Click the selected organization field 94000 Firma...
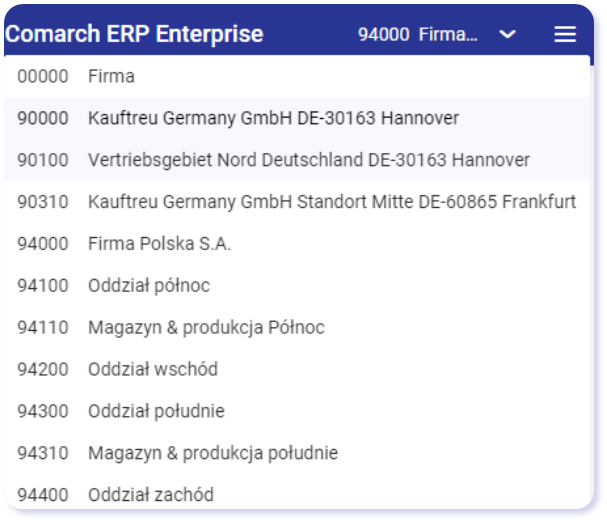This screenshot has height=522, width=607. click(417, 34)
